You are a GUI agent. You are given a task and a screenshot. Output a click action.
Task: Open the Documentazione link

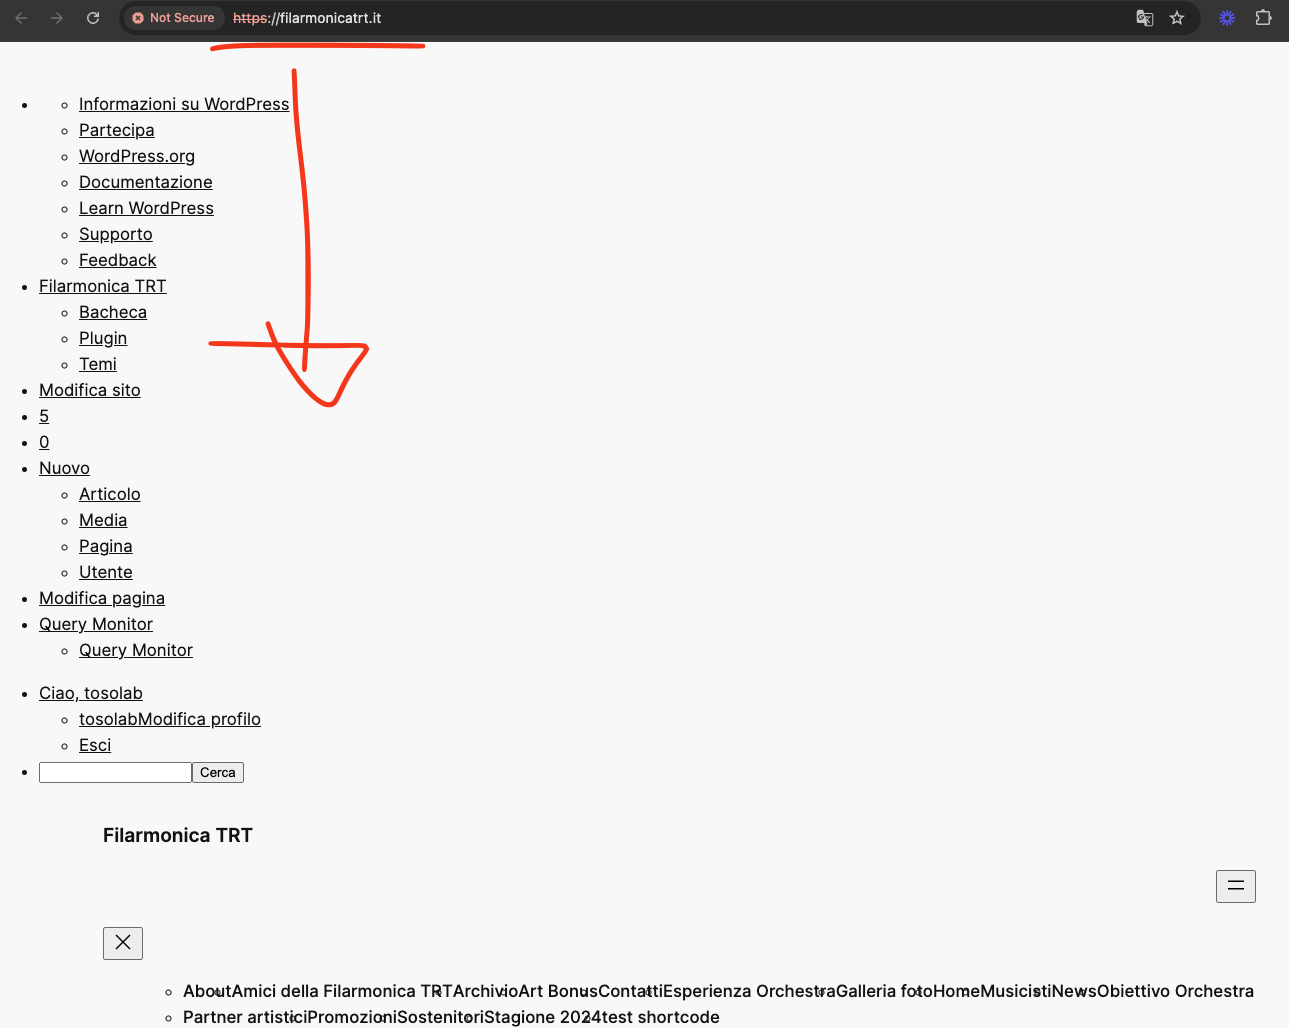[146, 182]
